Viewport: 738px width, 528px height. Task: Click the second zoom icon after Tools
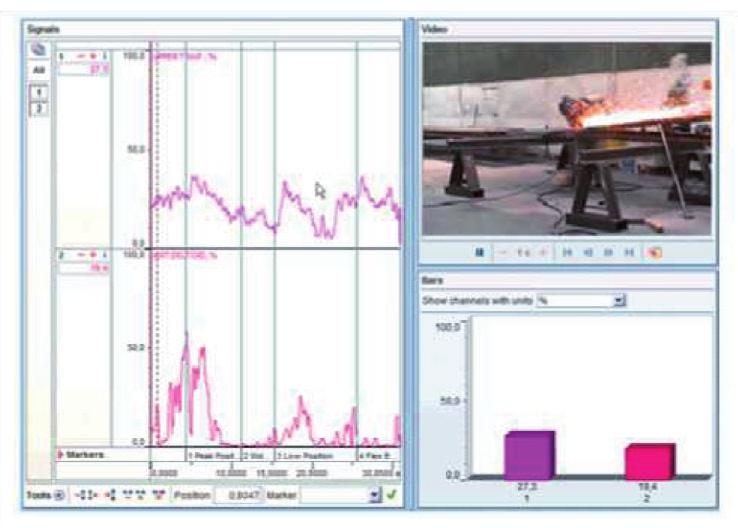coord(93,495)
